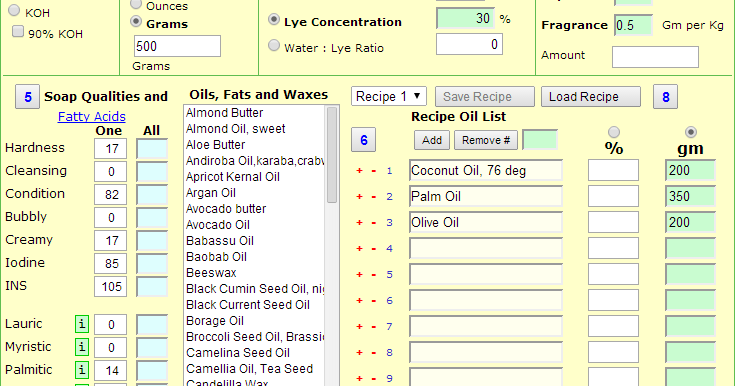
Task: Select the Ounces weight option
Action: [x=136, y=4]
